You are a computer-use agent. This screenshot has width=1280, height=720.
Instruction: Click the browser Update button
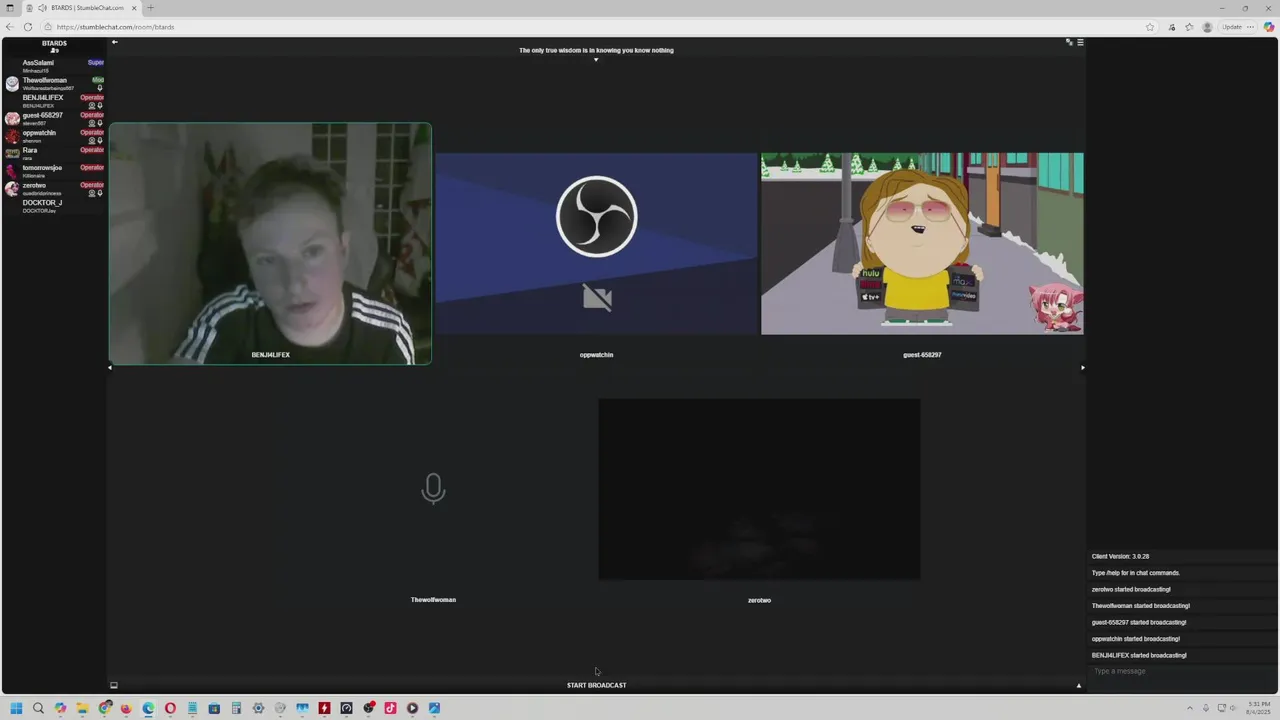click(x=1232, y=27)
